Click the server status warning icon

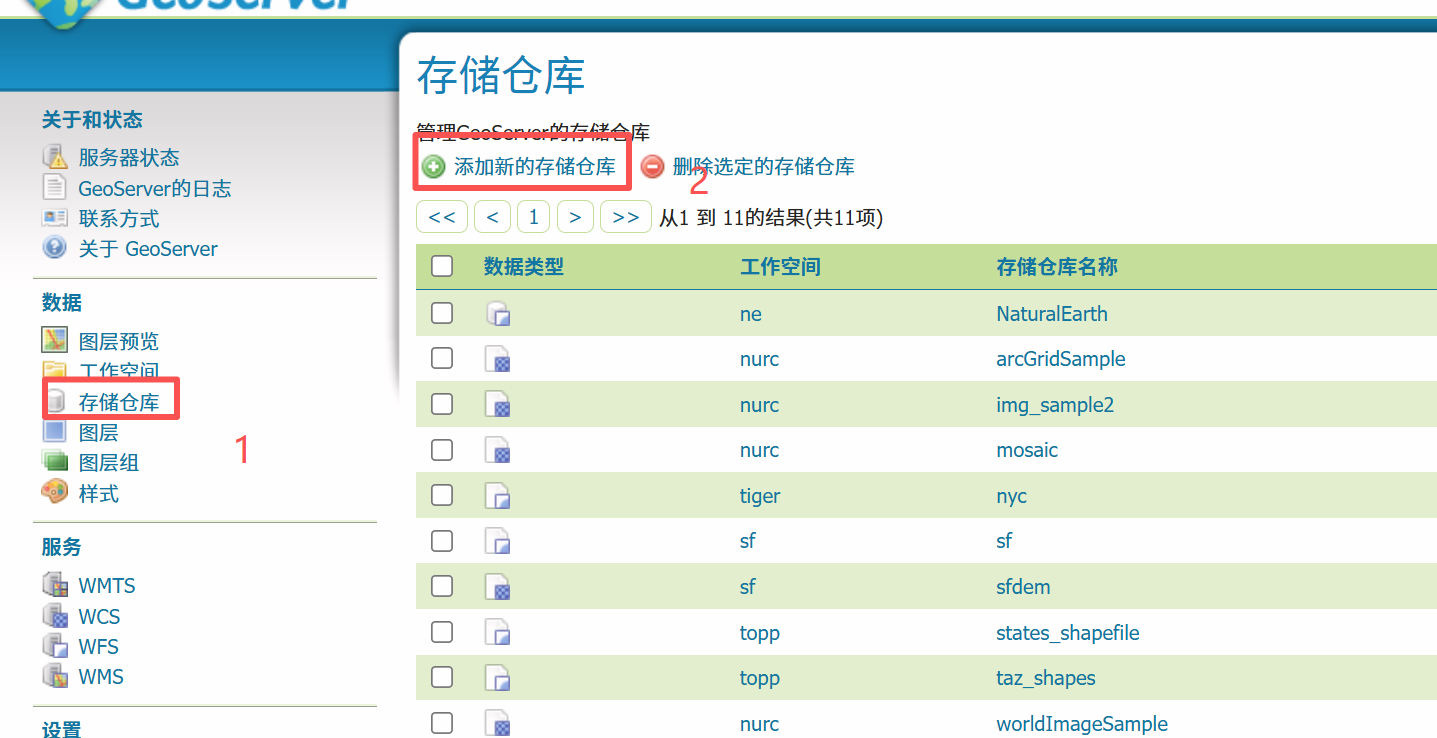click(x=54, y=157)
